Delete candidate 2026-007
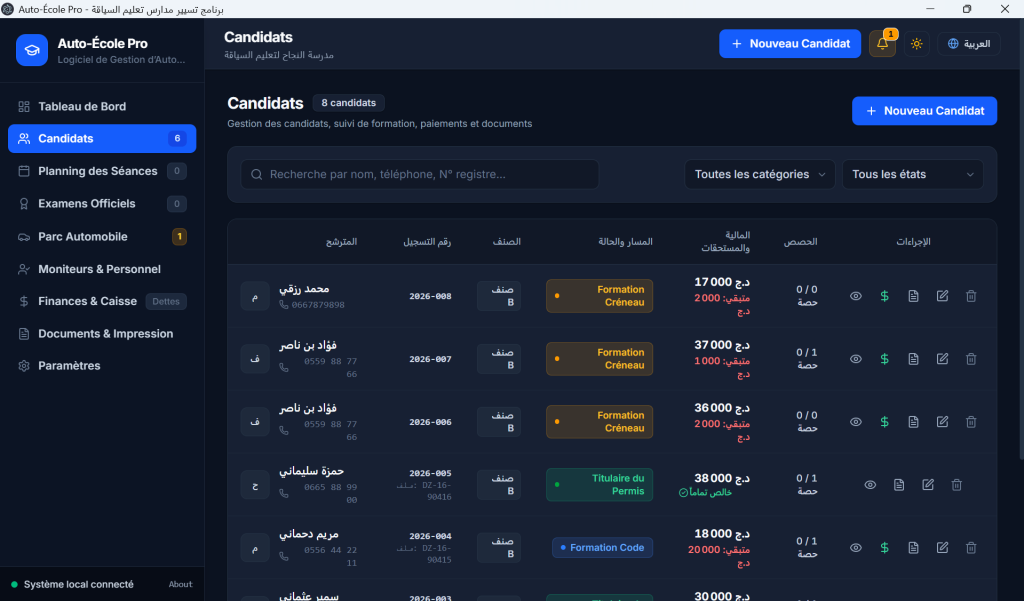 pos(971,359)
